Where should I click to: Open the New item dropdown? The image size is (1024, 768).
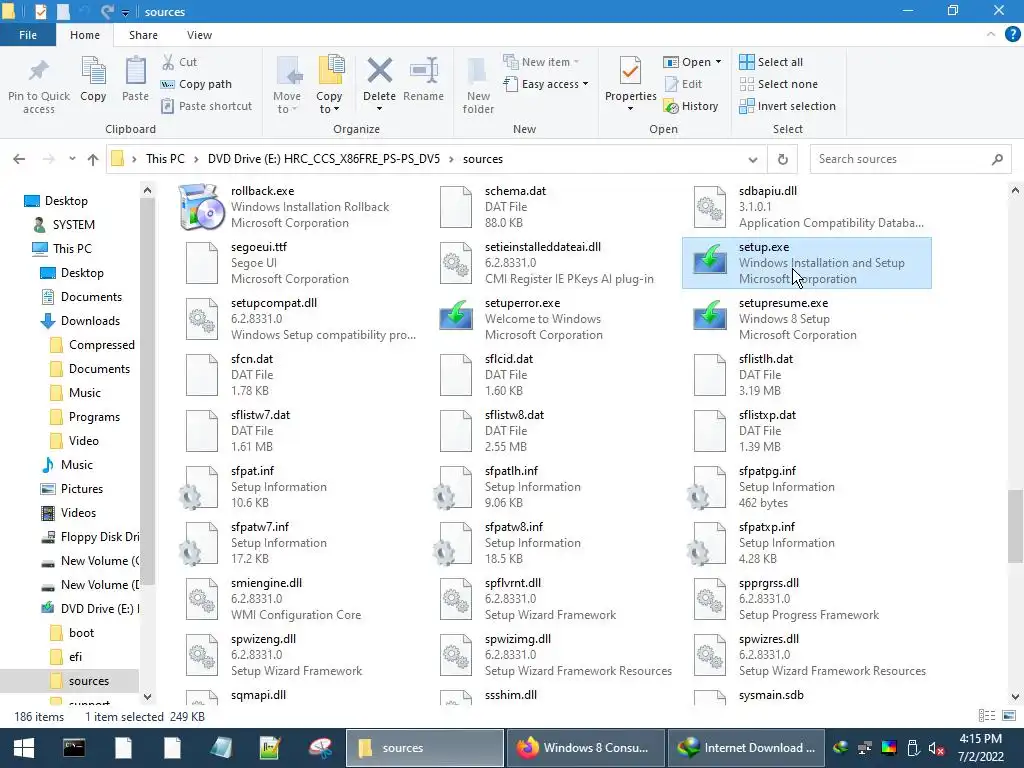coord(541,62)
